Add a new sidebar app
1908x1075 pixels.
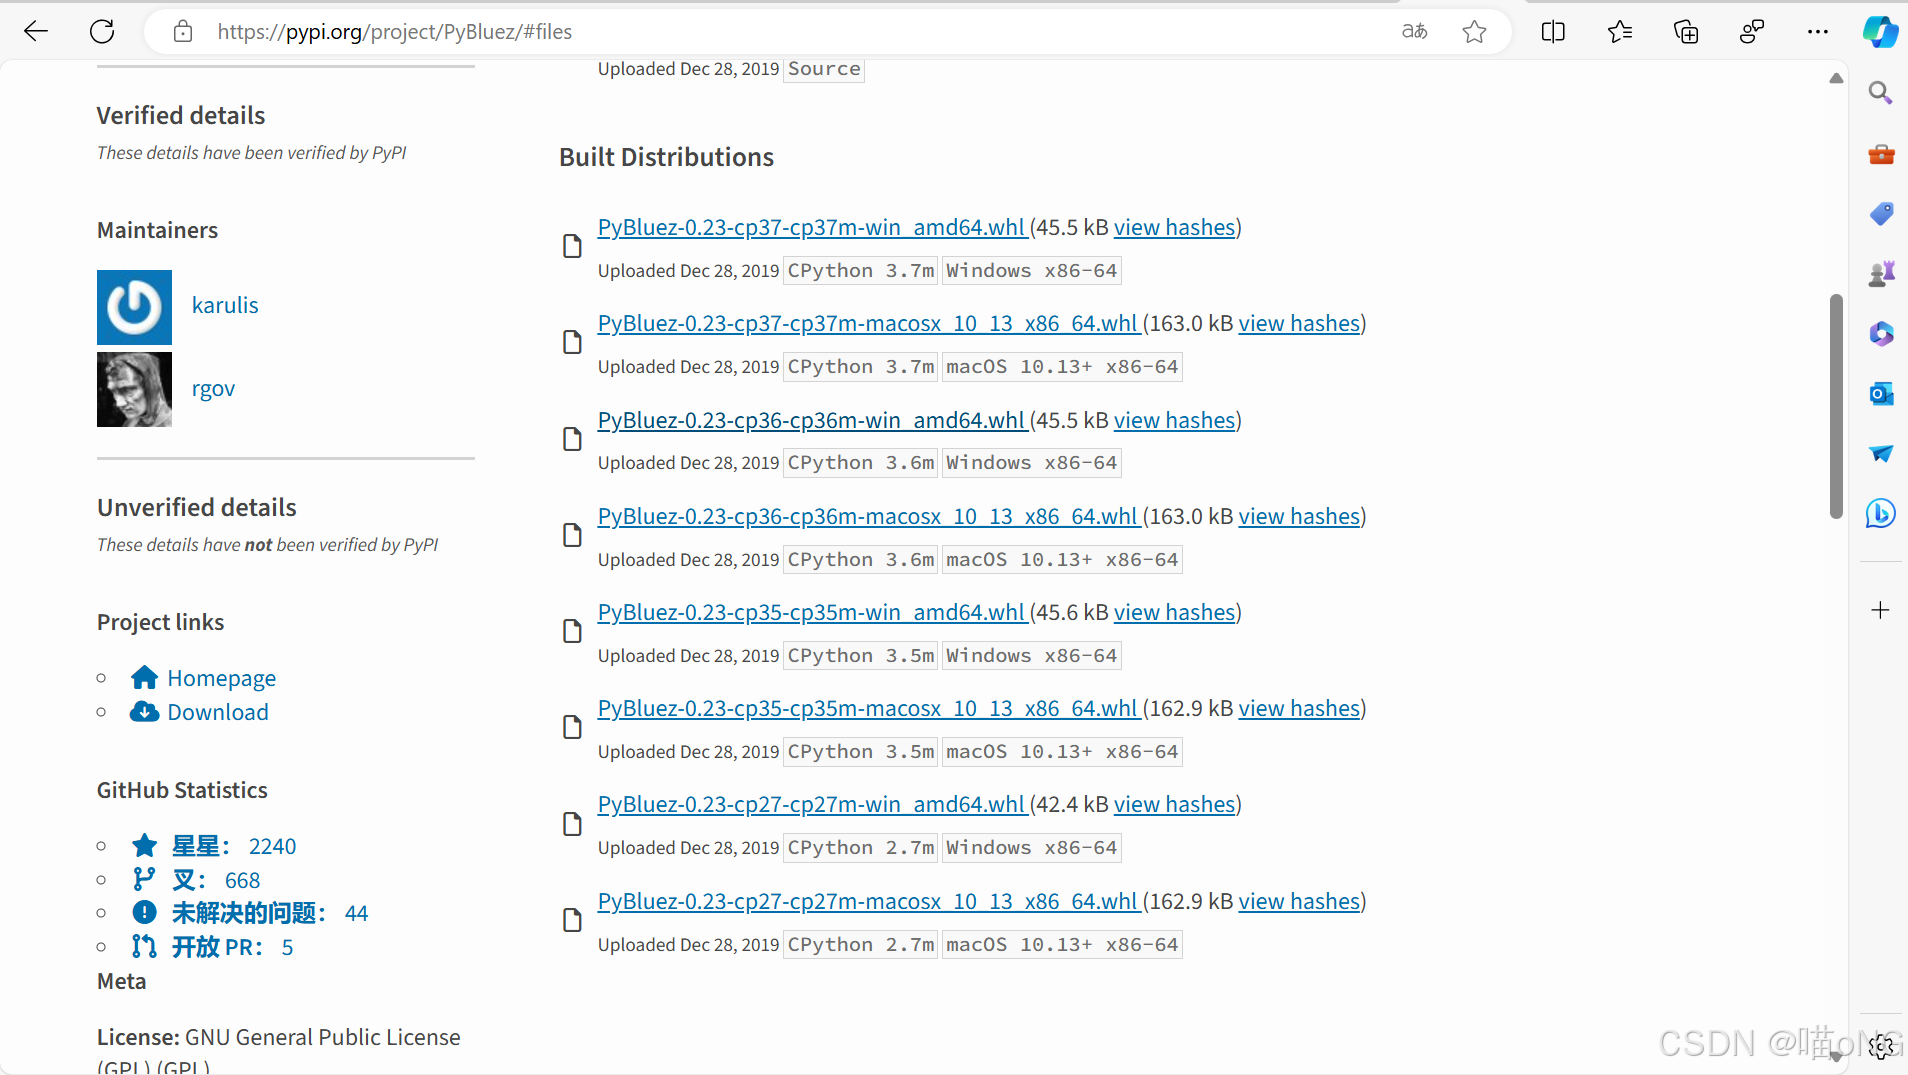point(1880,610)
